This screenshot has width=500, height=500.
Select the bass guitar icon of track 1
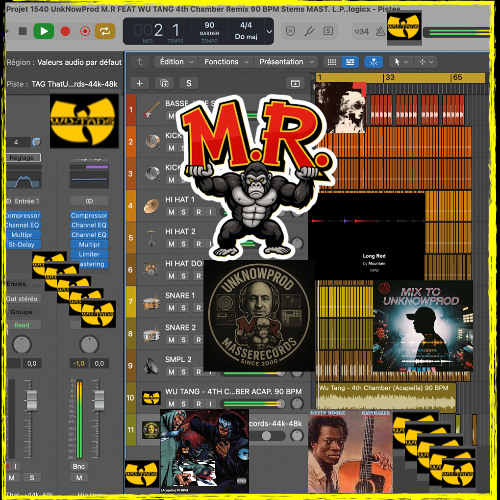(151, 110)
